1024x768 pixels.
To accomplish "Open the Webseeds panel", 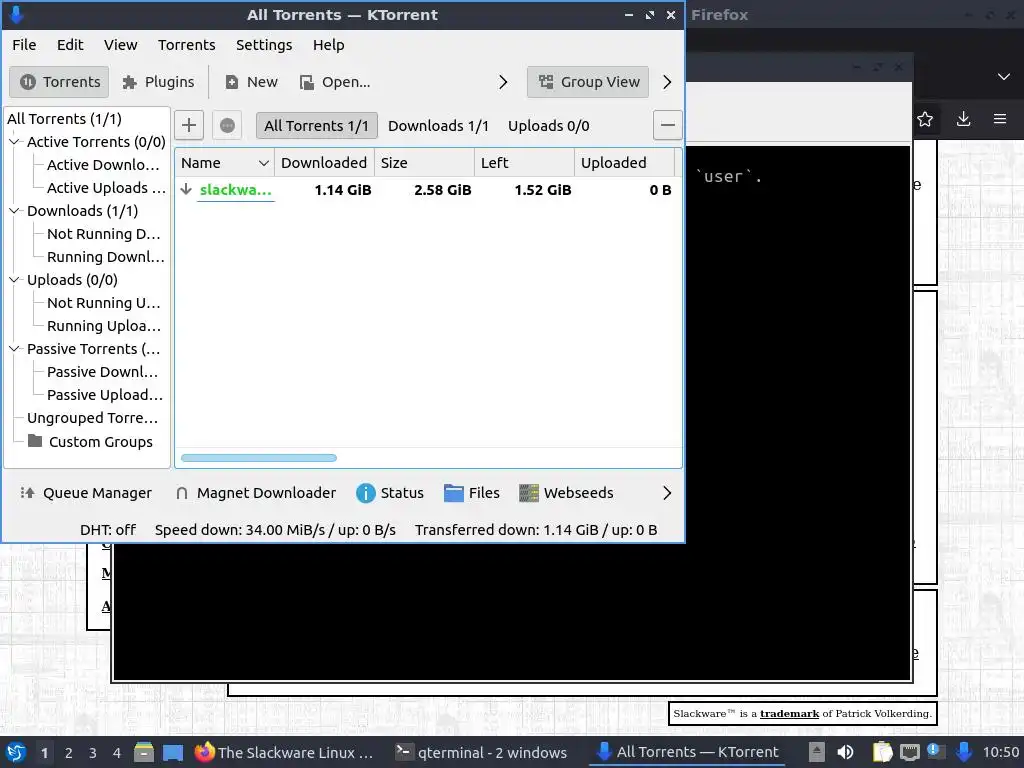I will [566, 493].
